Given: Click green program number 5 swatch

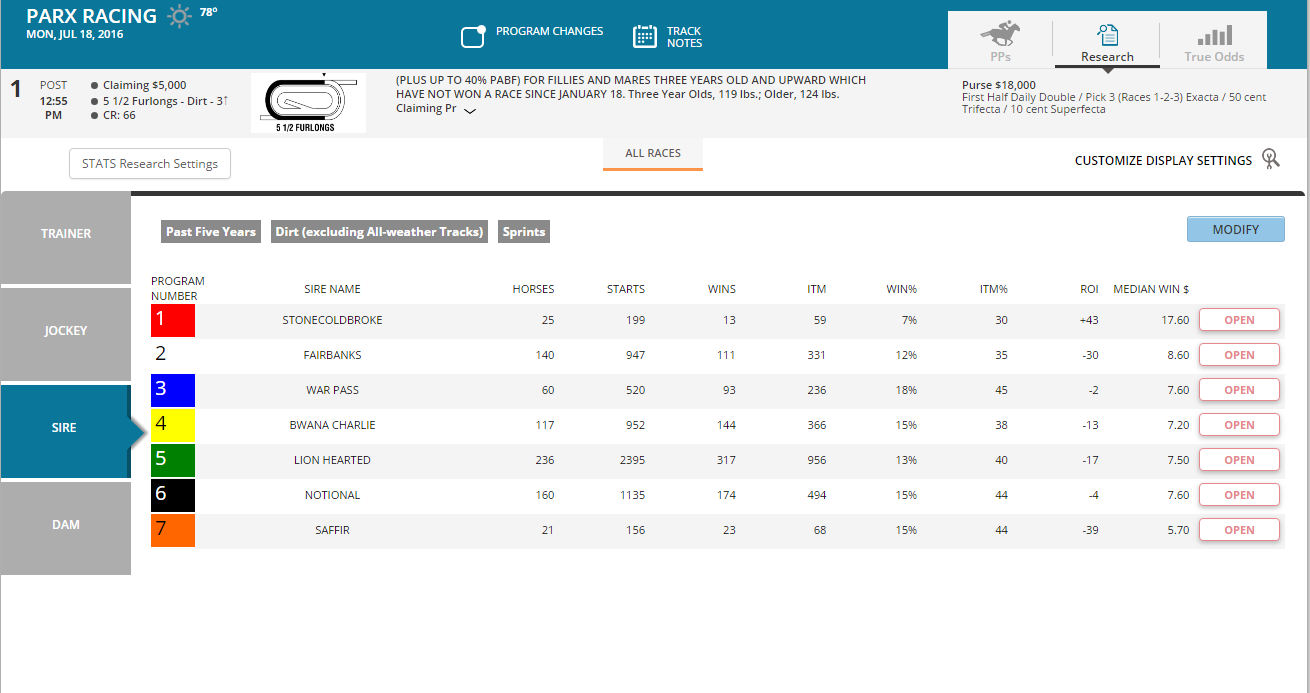Looking at the screenshot, I should [x=173, y=460].
